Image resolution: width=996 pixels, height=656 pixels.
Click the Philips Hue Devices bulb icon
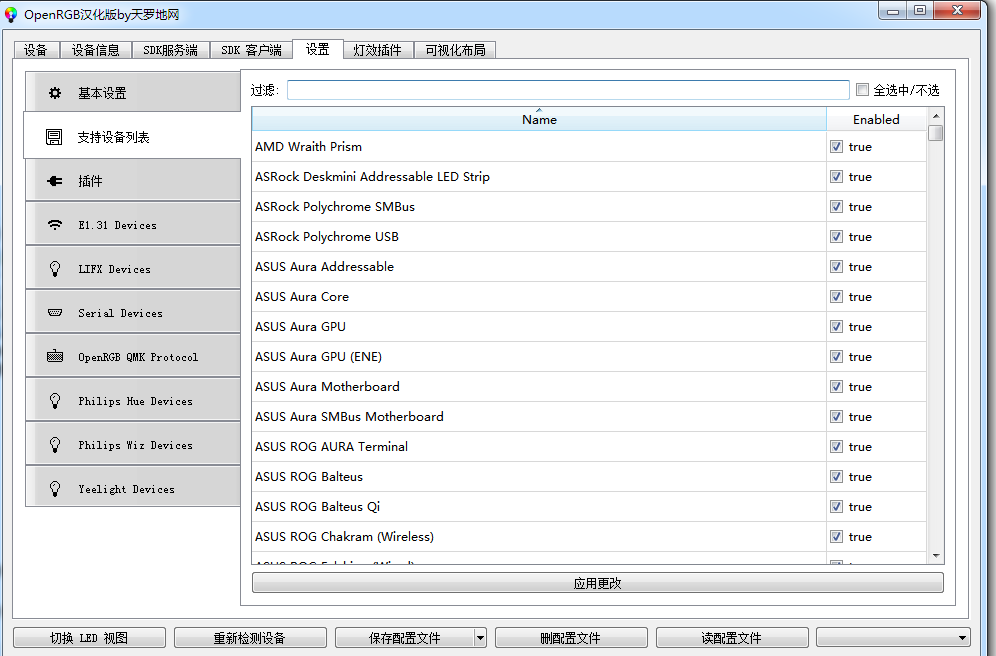coord(55,401)
